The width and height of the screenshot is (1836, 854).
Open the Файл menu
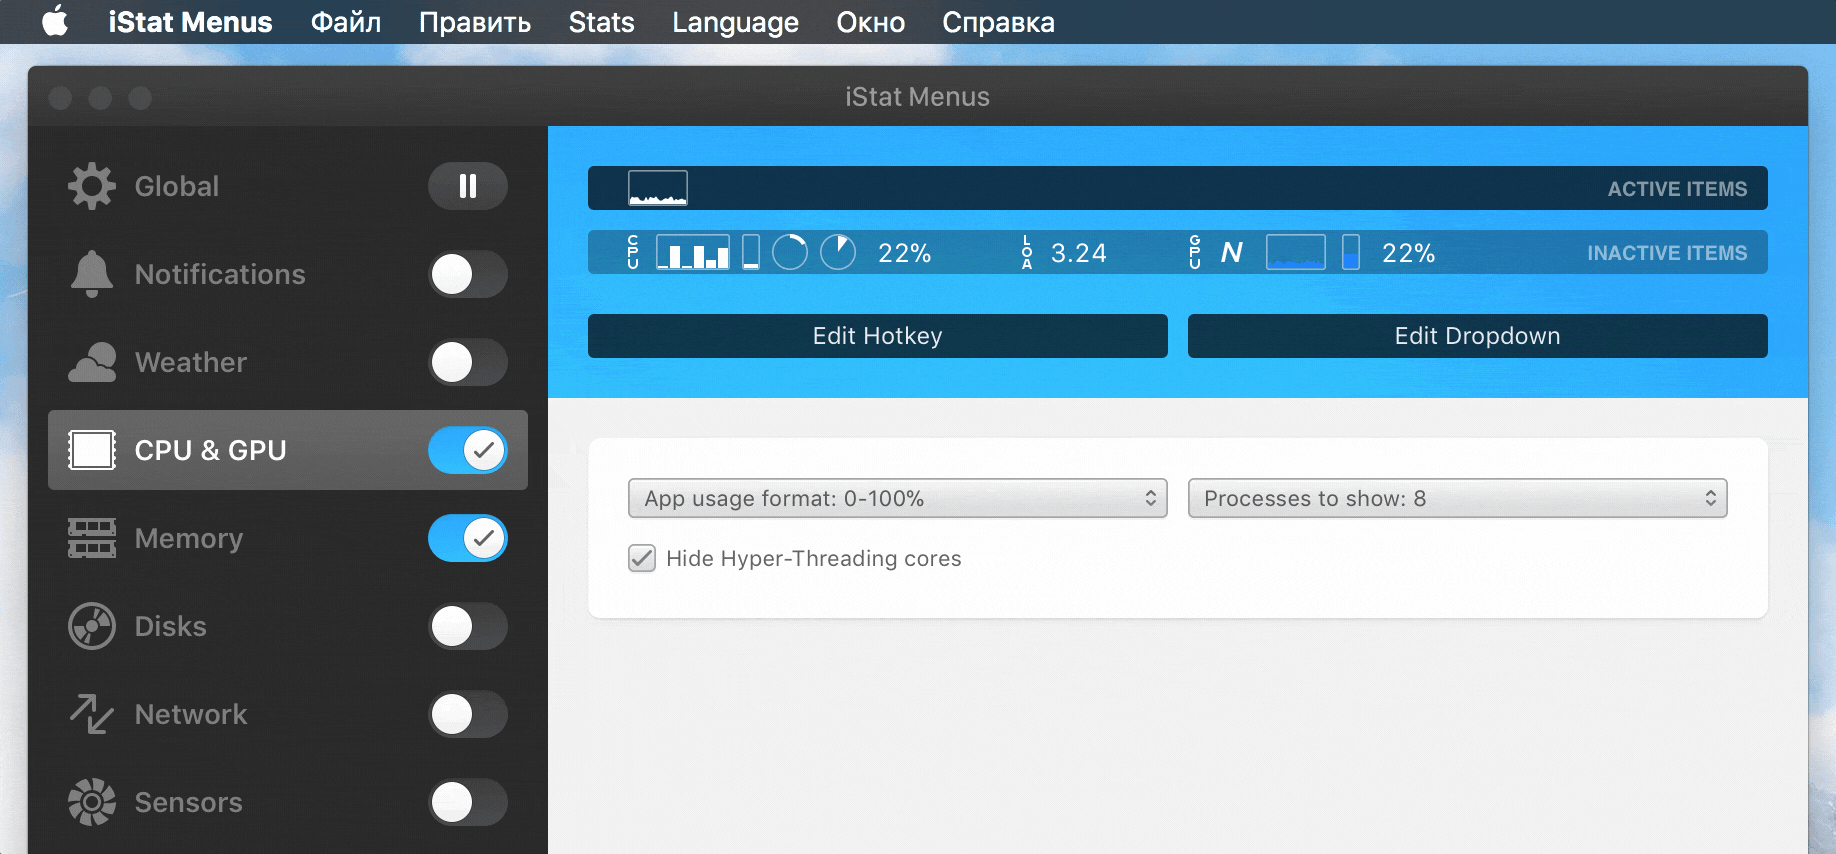346,22
